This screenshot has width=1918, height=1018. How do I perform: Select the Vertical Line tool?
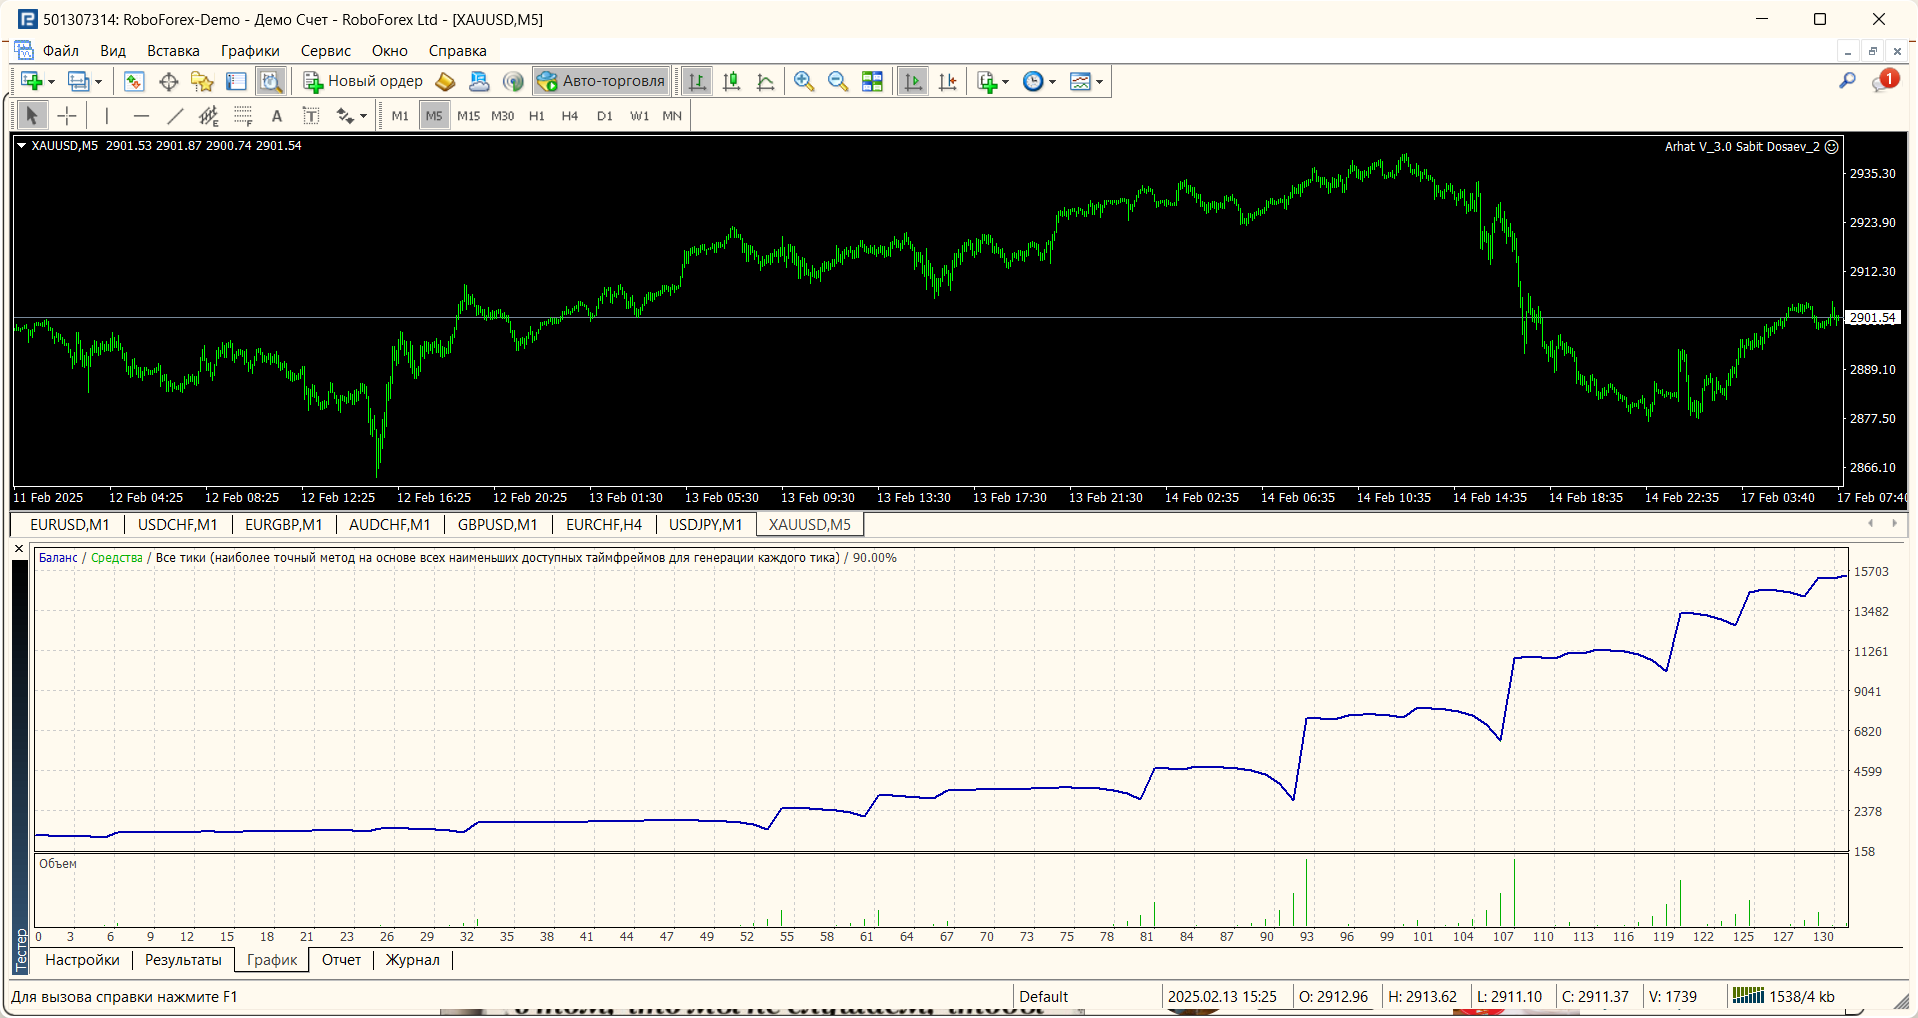pos(107,116)
